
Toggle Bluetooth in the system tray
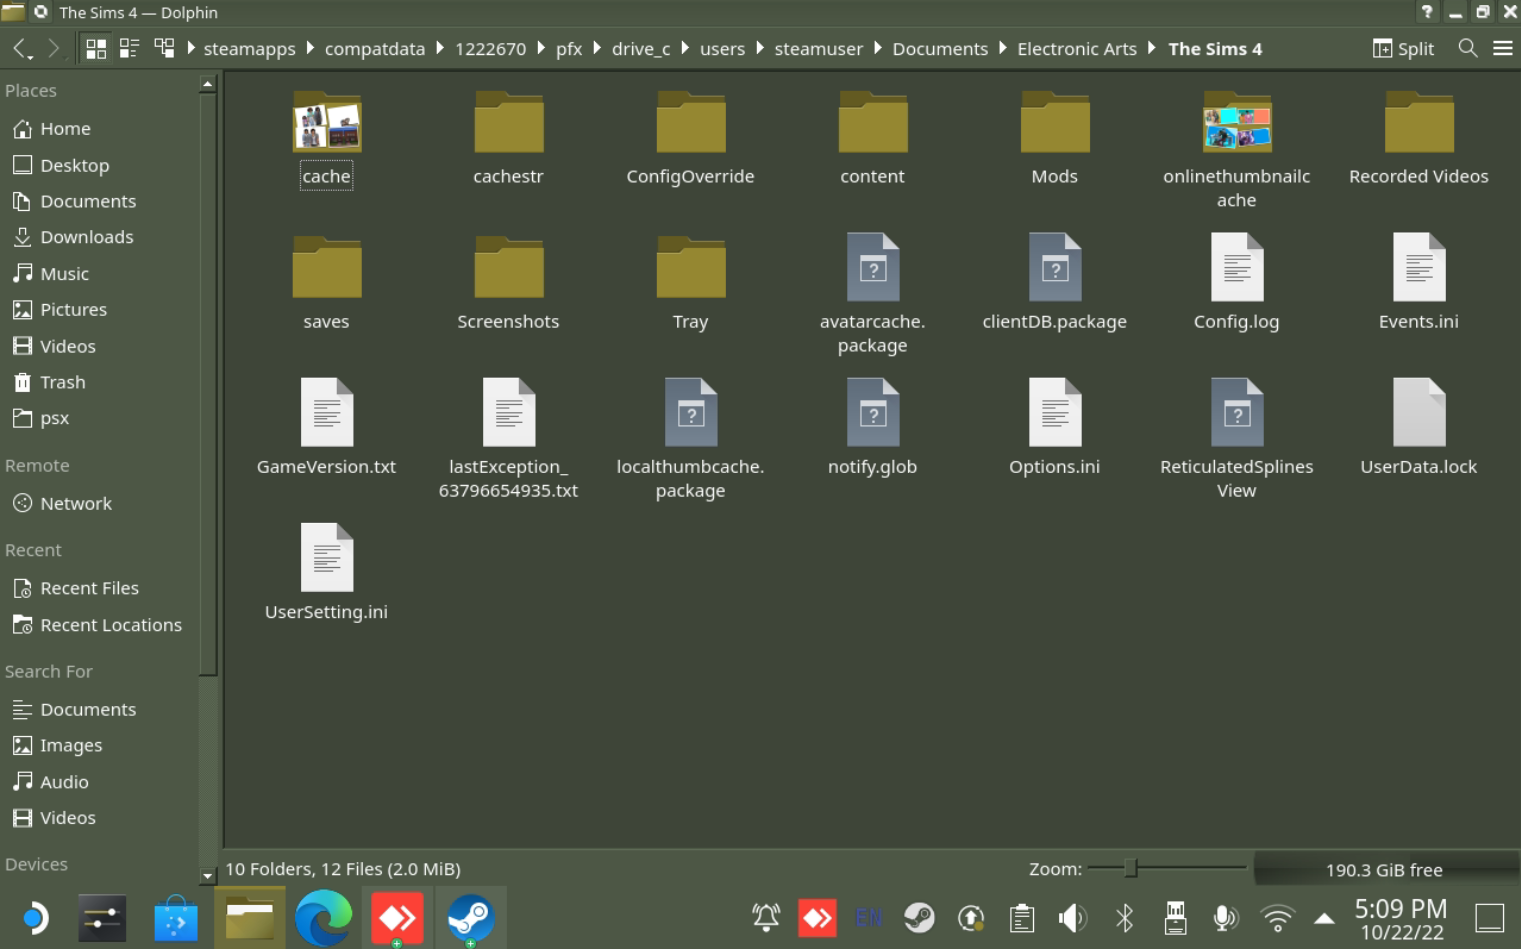(x=1124, y=918)
